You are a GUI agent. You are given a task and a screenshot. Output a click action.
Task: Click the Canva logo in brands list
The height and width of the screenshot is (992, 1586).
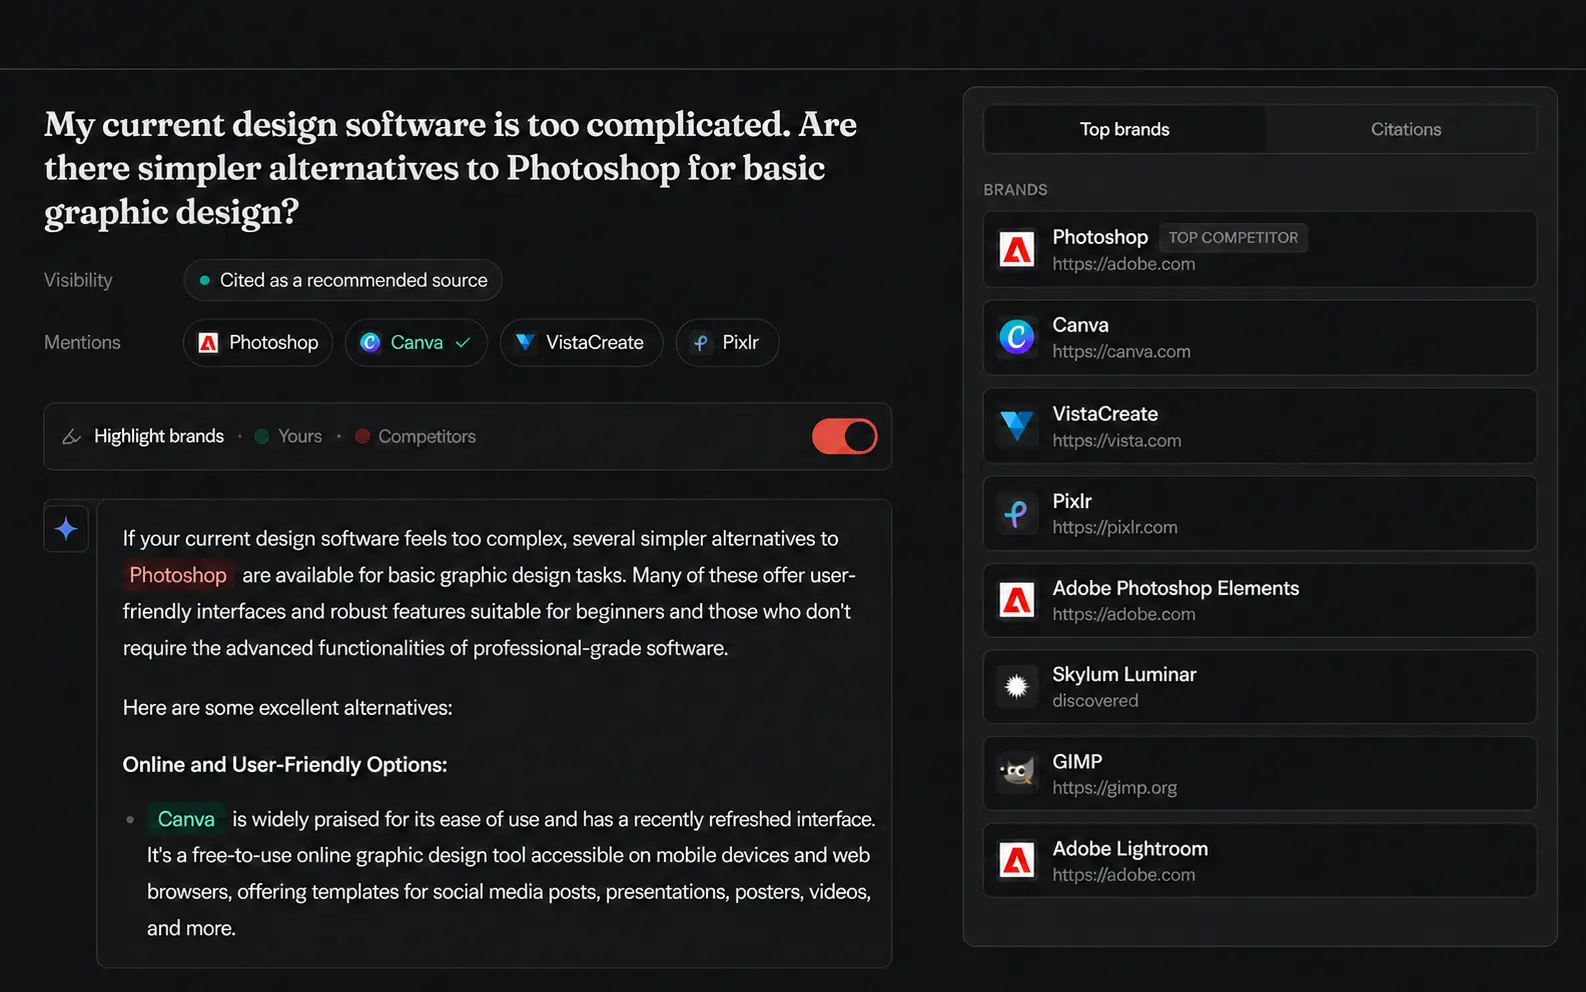(x=1017, y=337)
